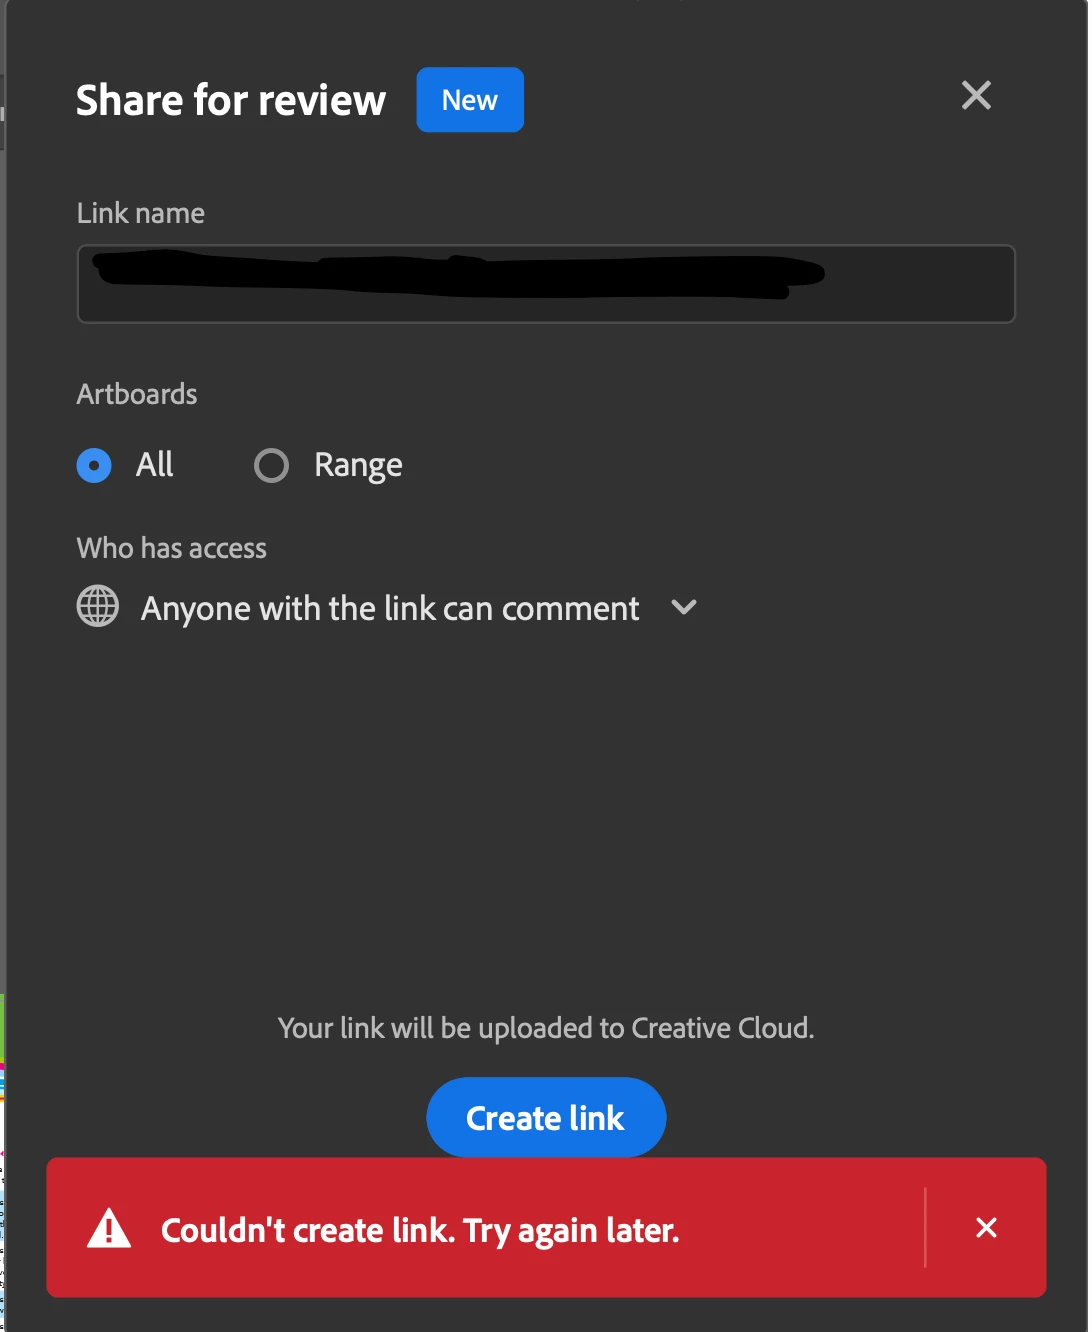1092x1332 pixels.
Task: Click the Link name label
Action: tap(141, 213)
